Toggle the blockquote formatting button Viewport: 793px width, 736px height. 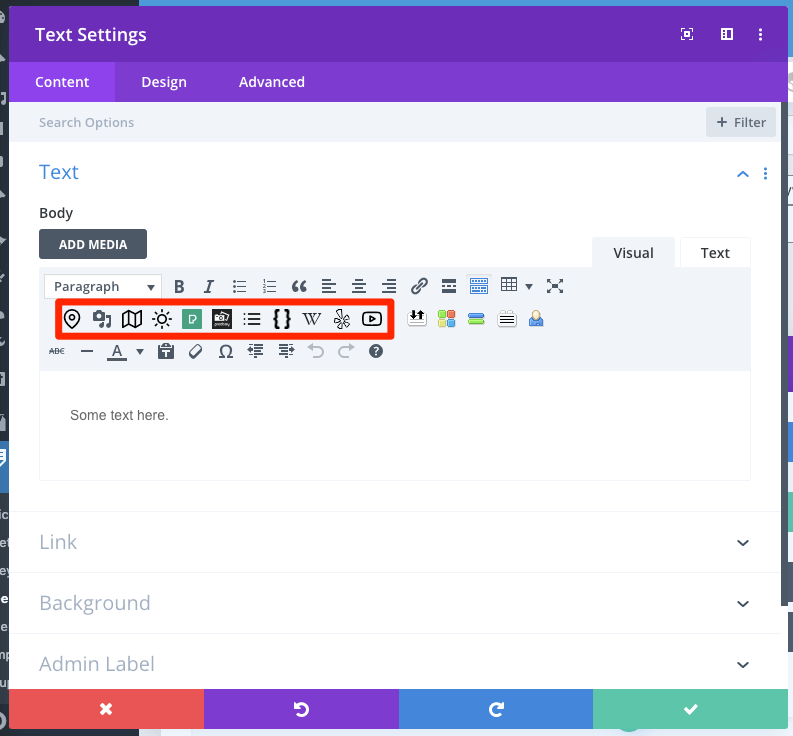[299, 286]
